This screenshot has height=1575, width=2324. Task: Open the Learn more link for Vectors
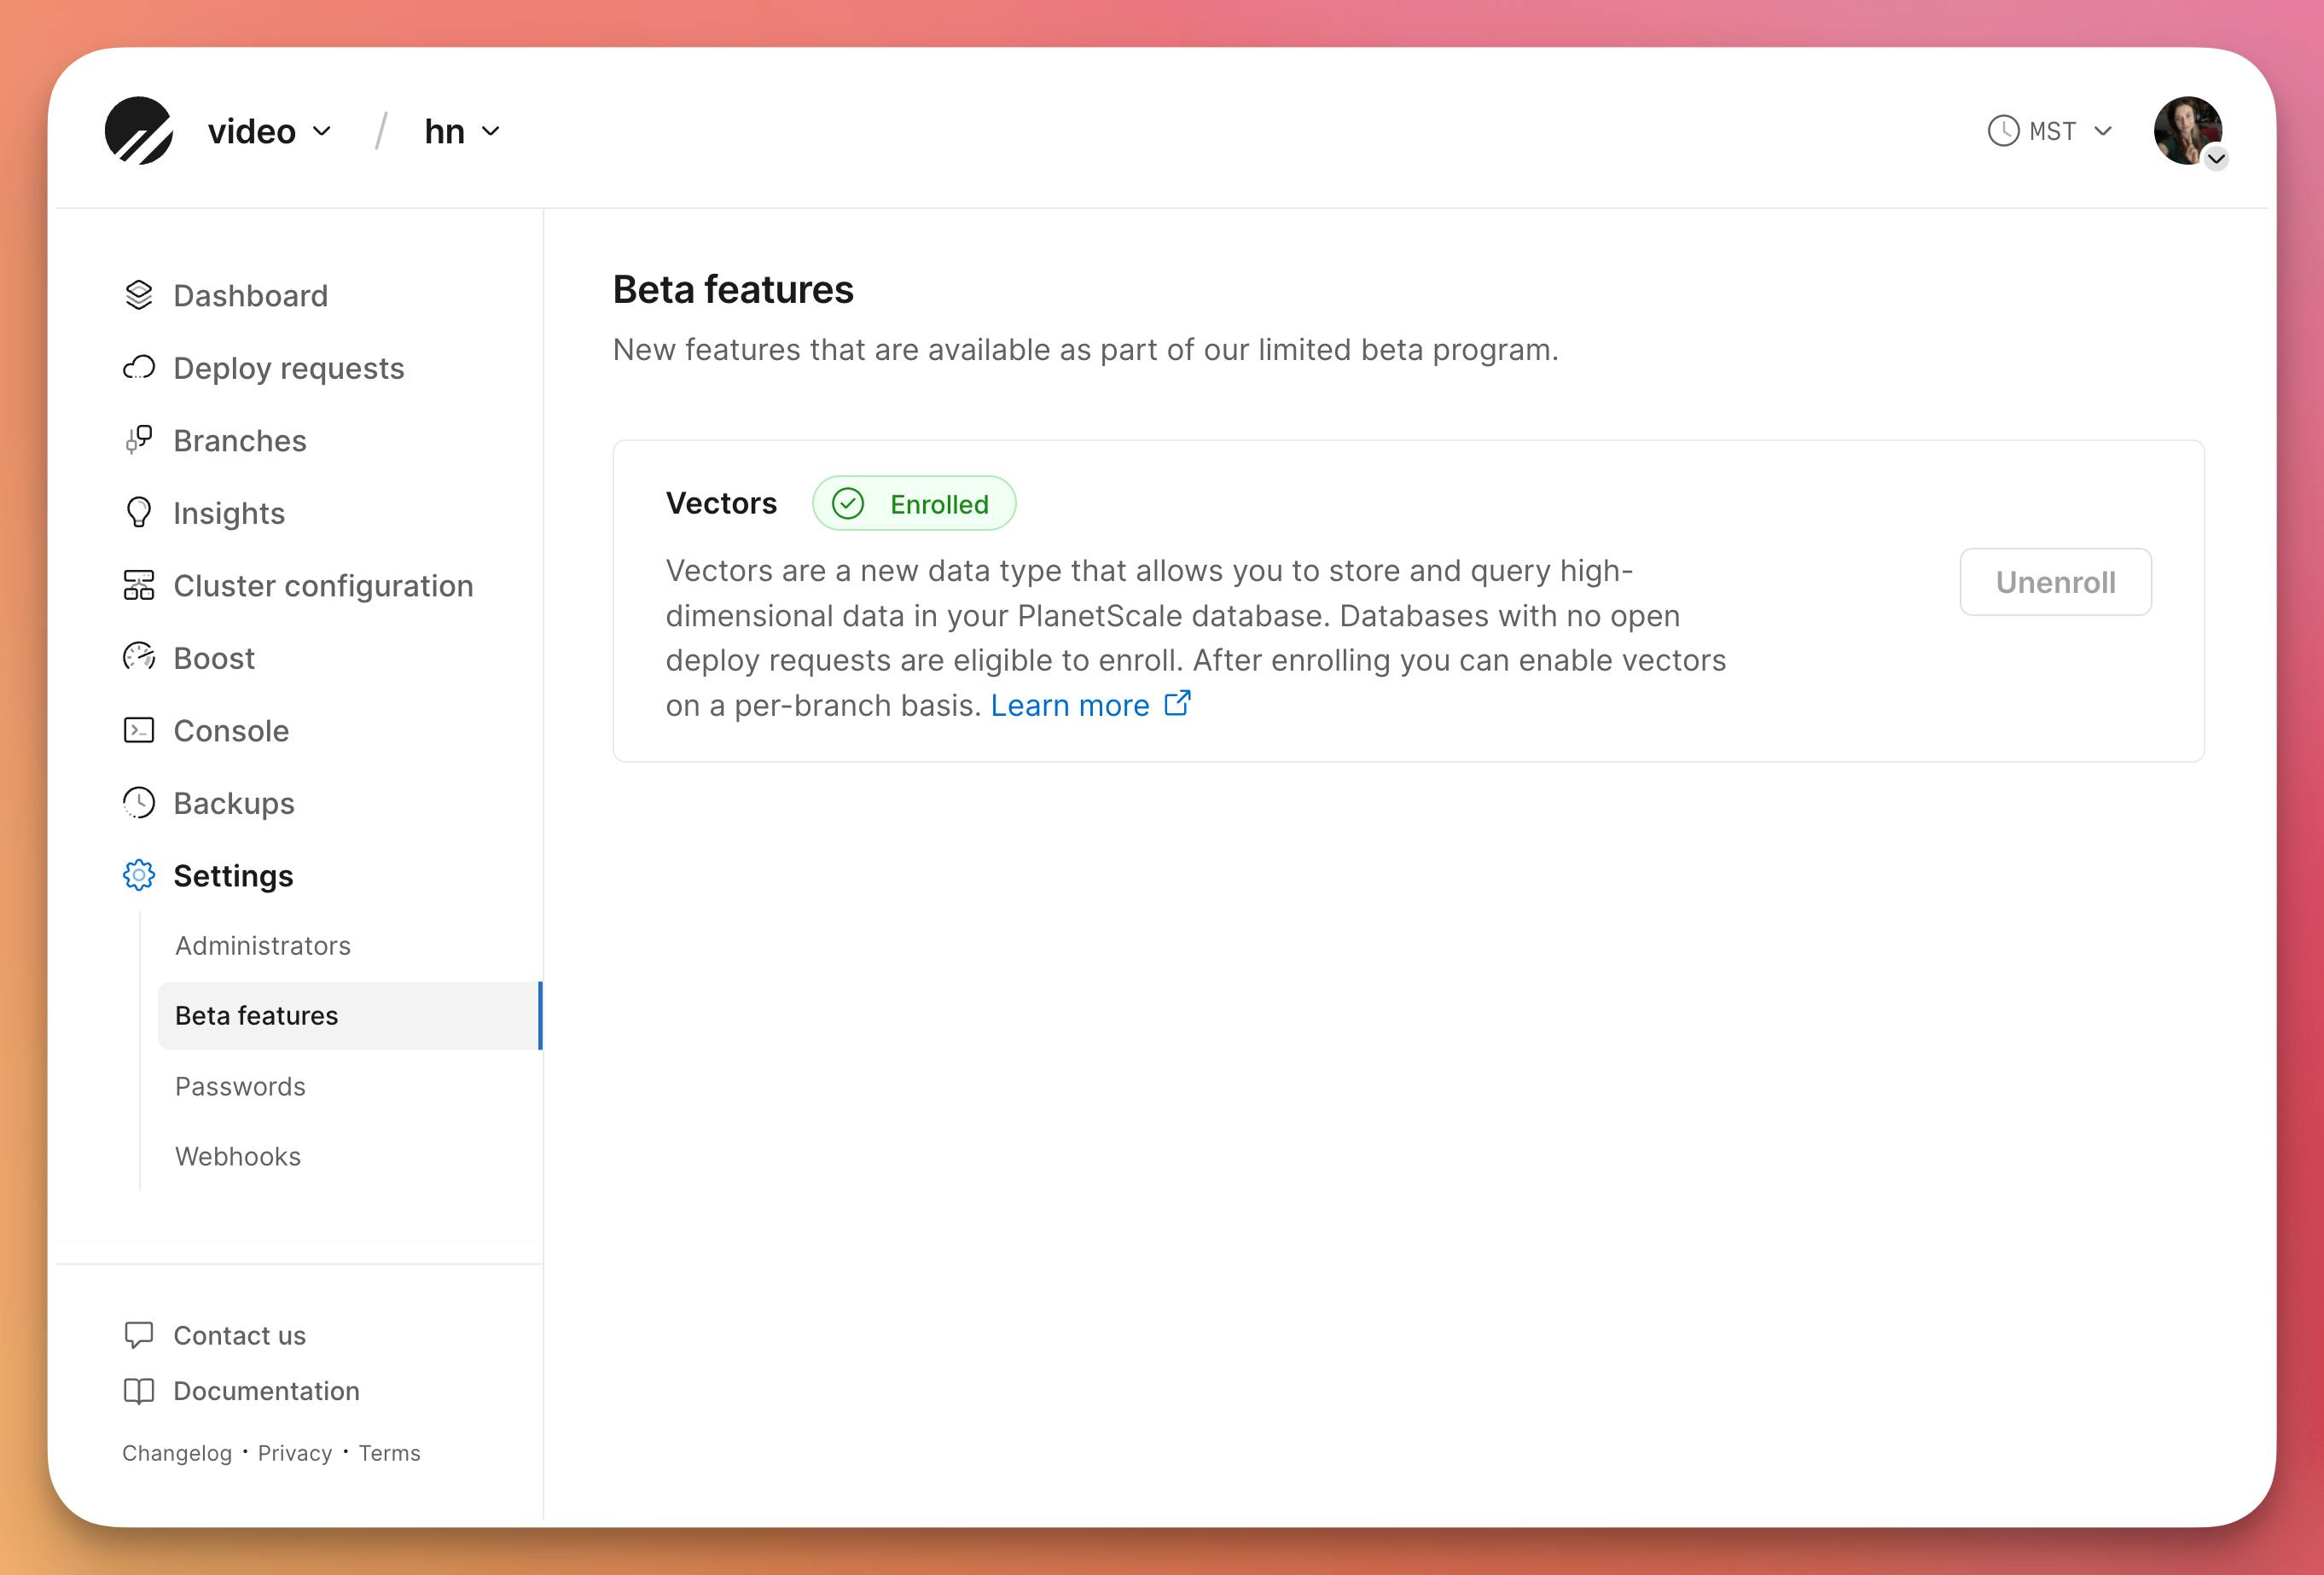(x=1071, y=703)
